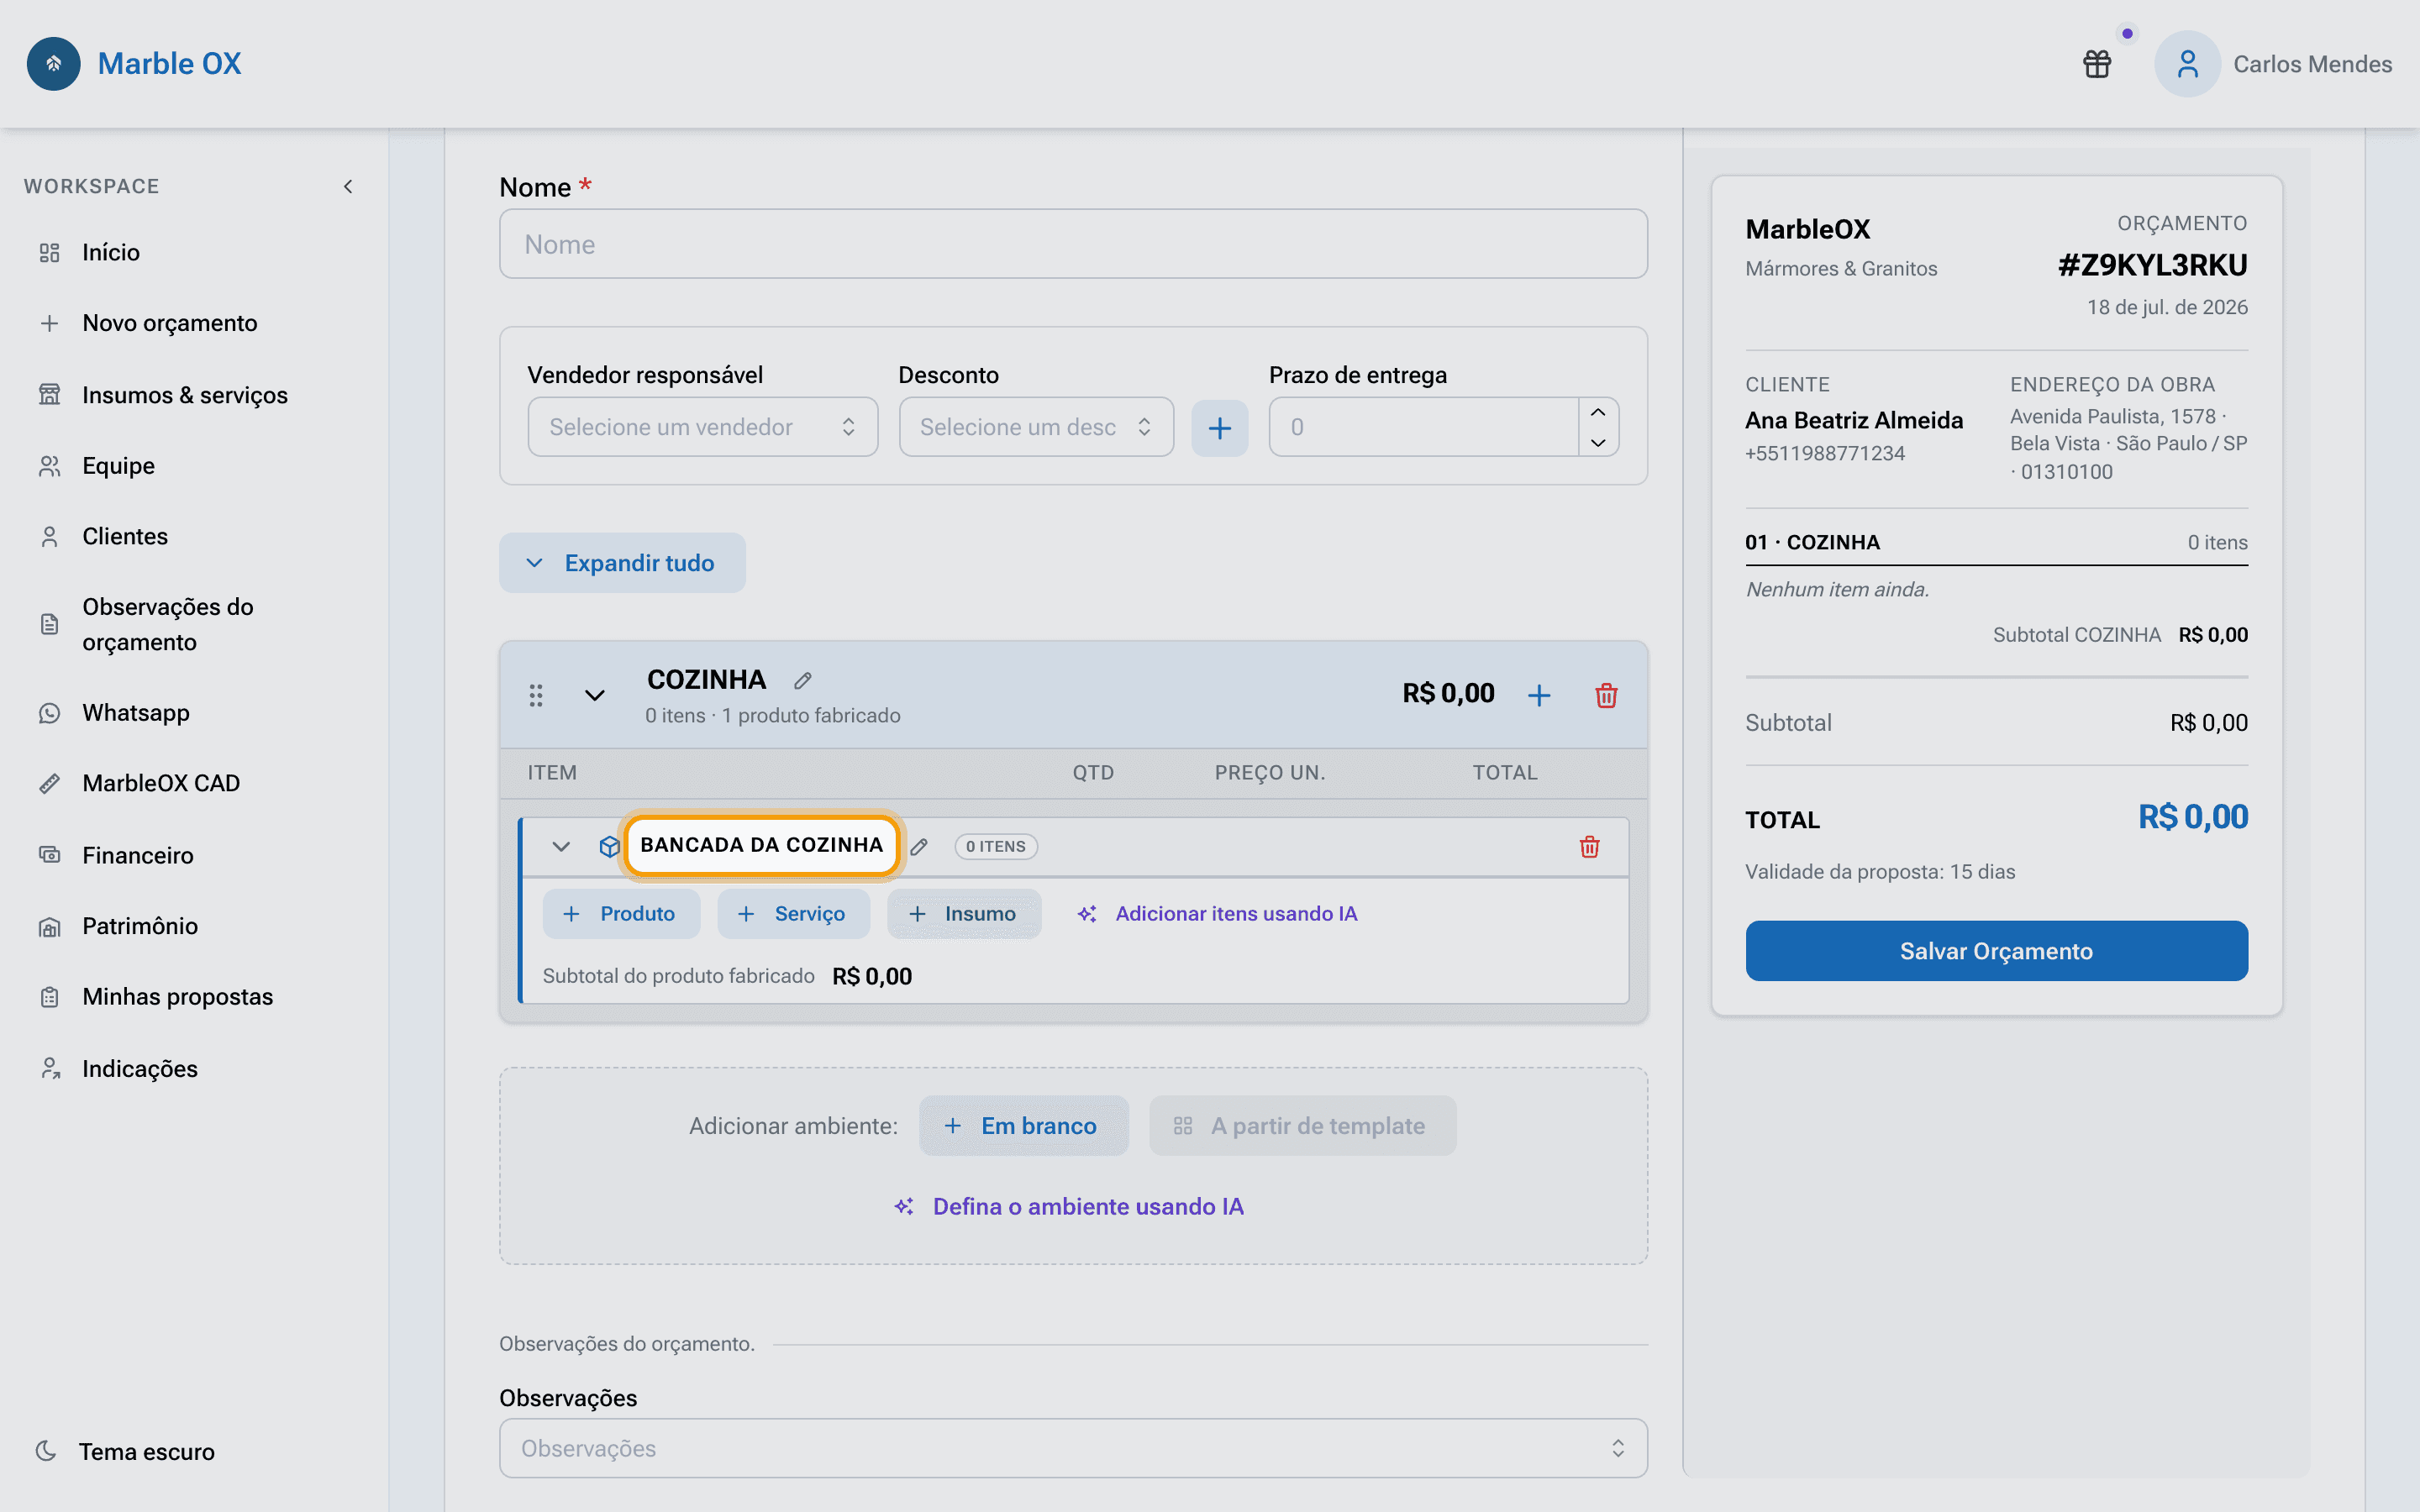Collapse BANCADA DA COZINHA row

click(x=561, y=847)
